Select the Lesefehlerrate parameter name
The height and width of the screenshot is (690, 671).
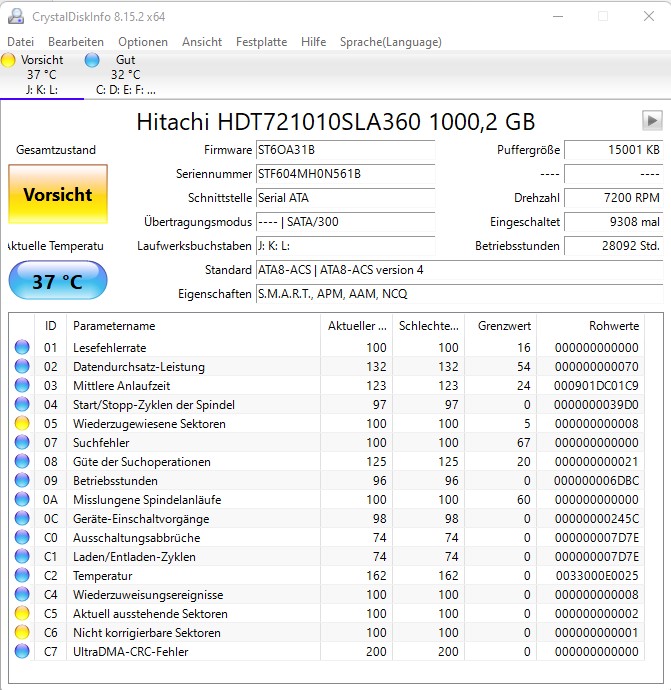pyautogui.click(x=110, y=348)
